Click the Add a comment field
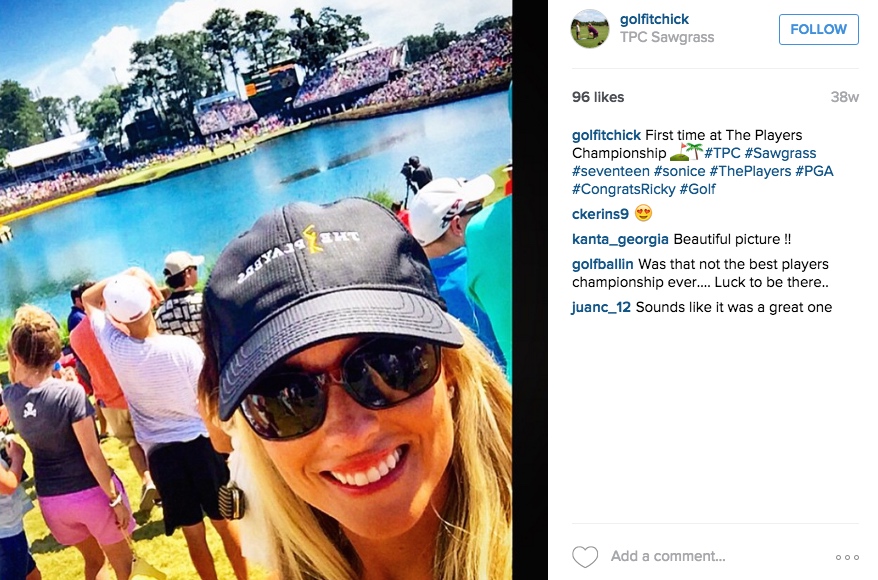The width and height of the screenshot is (878, 580). [718, 556]
